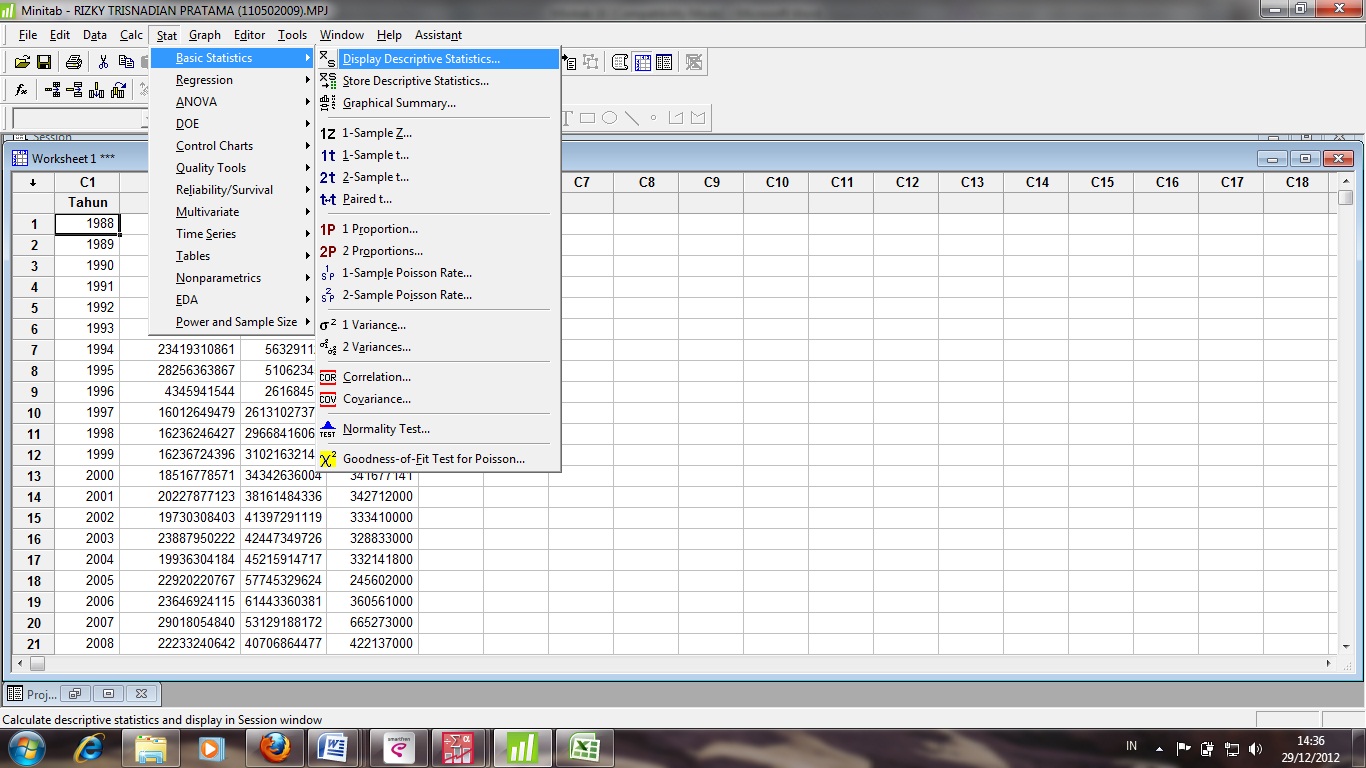The width and height of the screenshot is (1366, 768).
Task: Click the Open Project toolbar icon
Action: pos(22,62)
